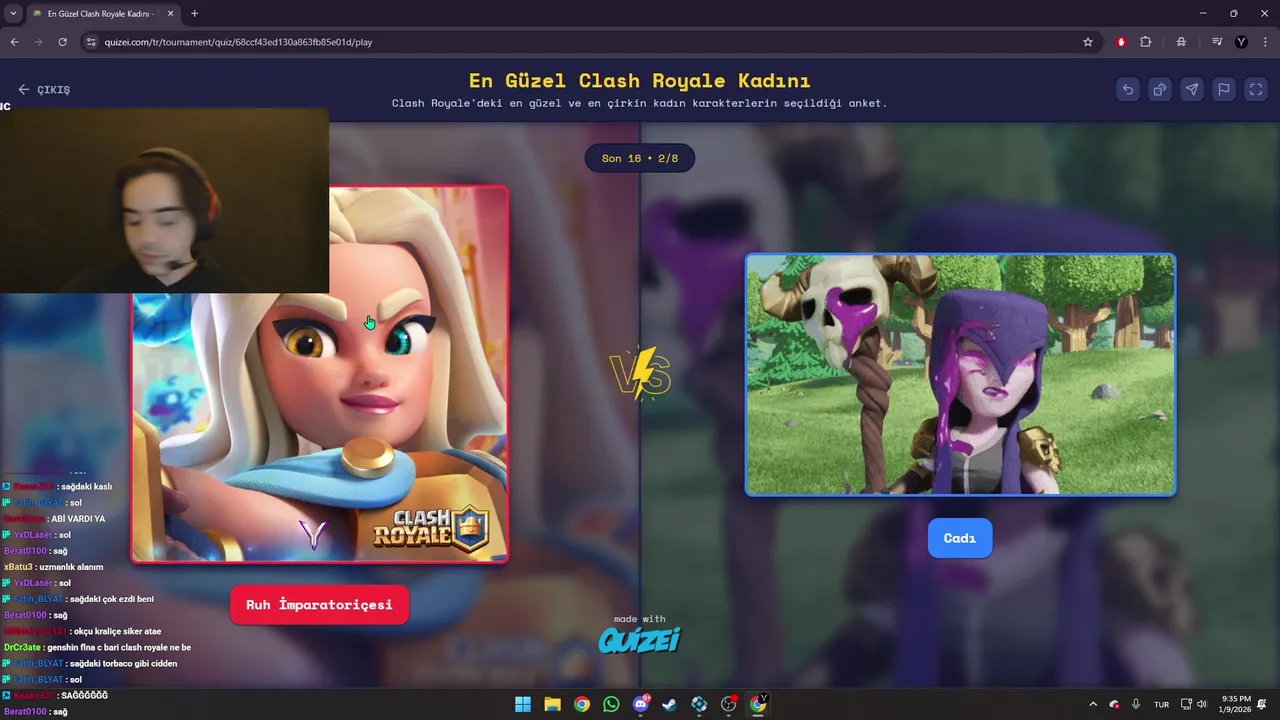
Task: Open the media controls music icon
Action: click(x=1217, y=42)
